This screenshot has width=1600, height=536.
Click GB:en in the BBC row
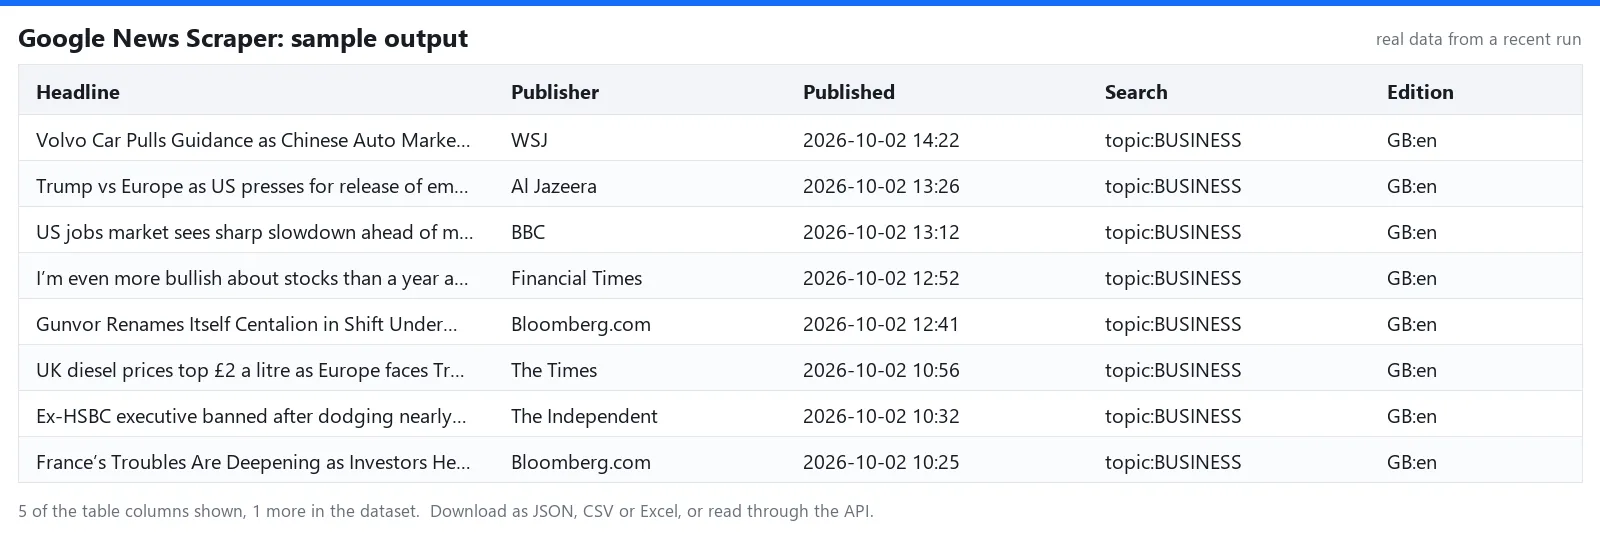1412,232
